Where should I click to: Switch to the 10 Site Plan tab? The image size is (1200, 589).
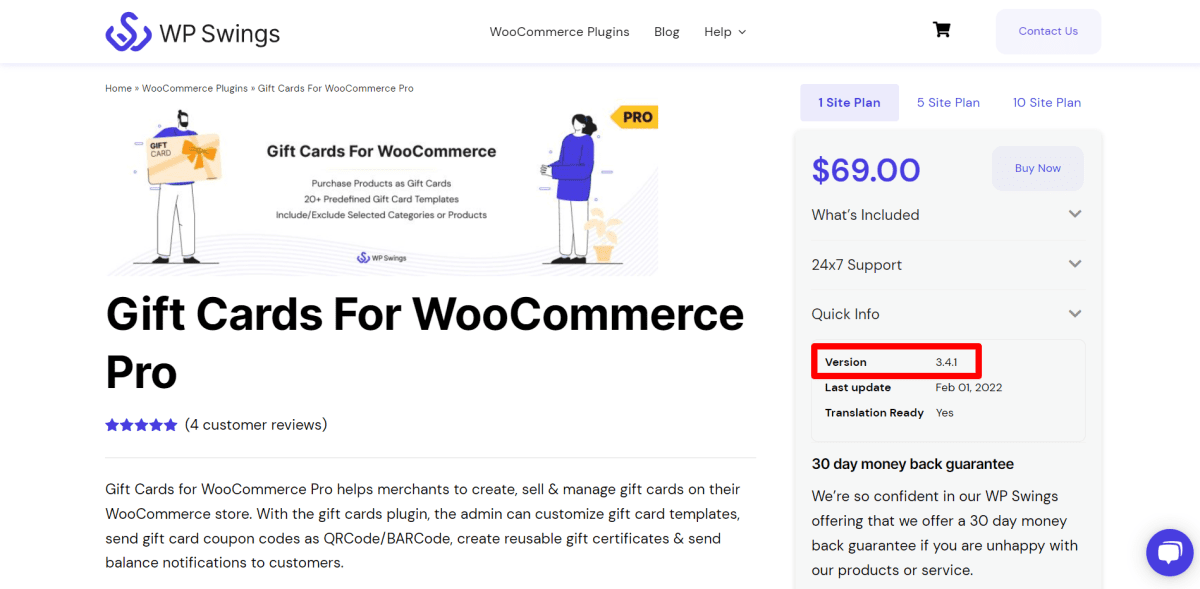[x=1046, y=102]
